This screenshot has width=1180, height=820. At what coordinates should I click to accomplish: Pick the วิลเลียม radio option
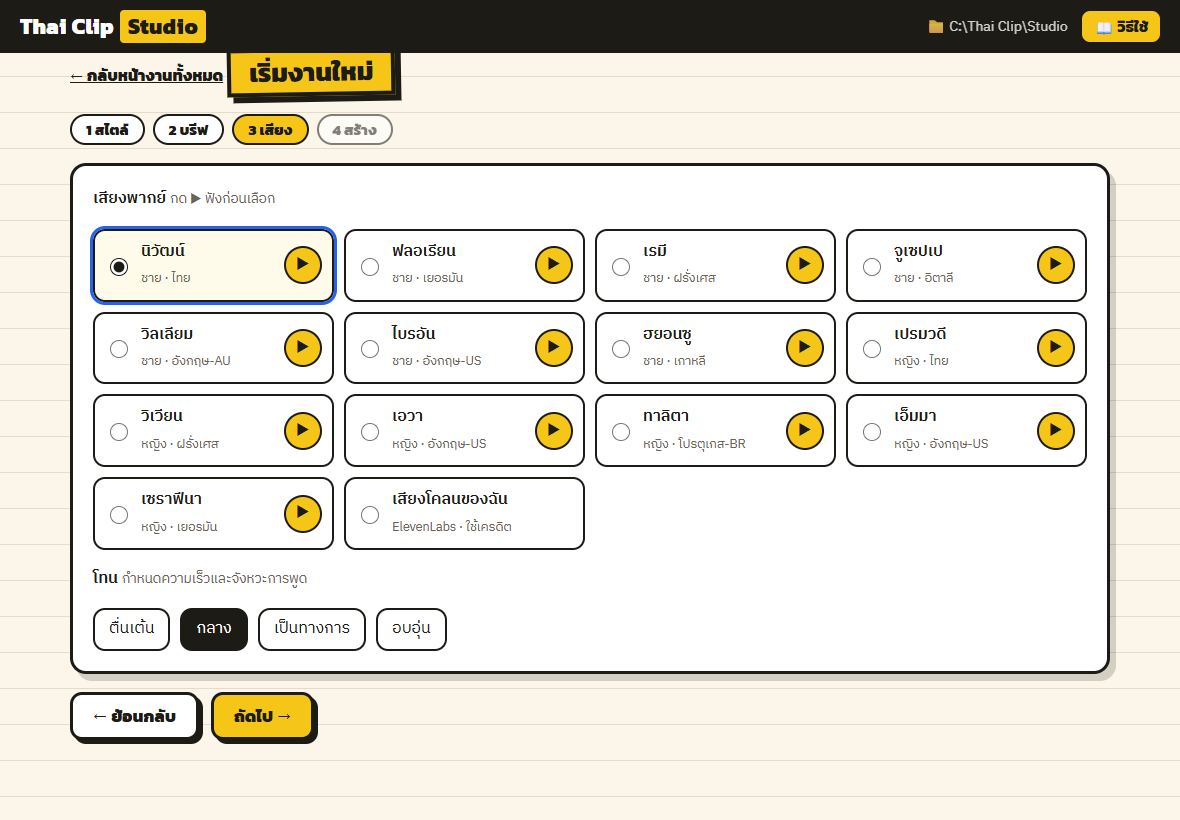pyautogui.click(x=119, y=349)
